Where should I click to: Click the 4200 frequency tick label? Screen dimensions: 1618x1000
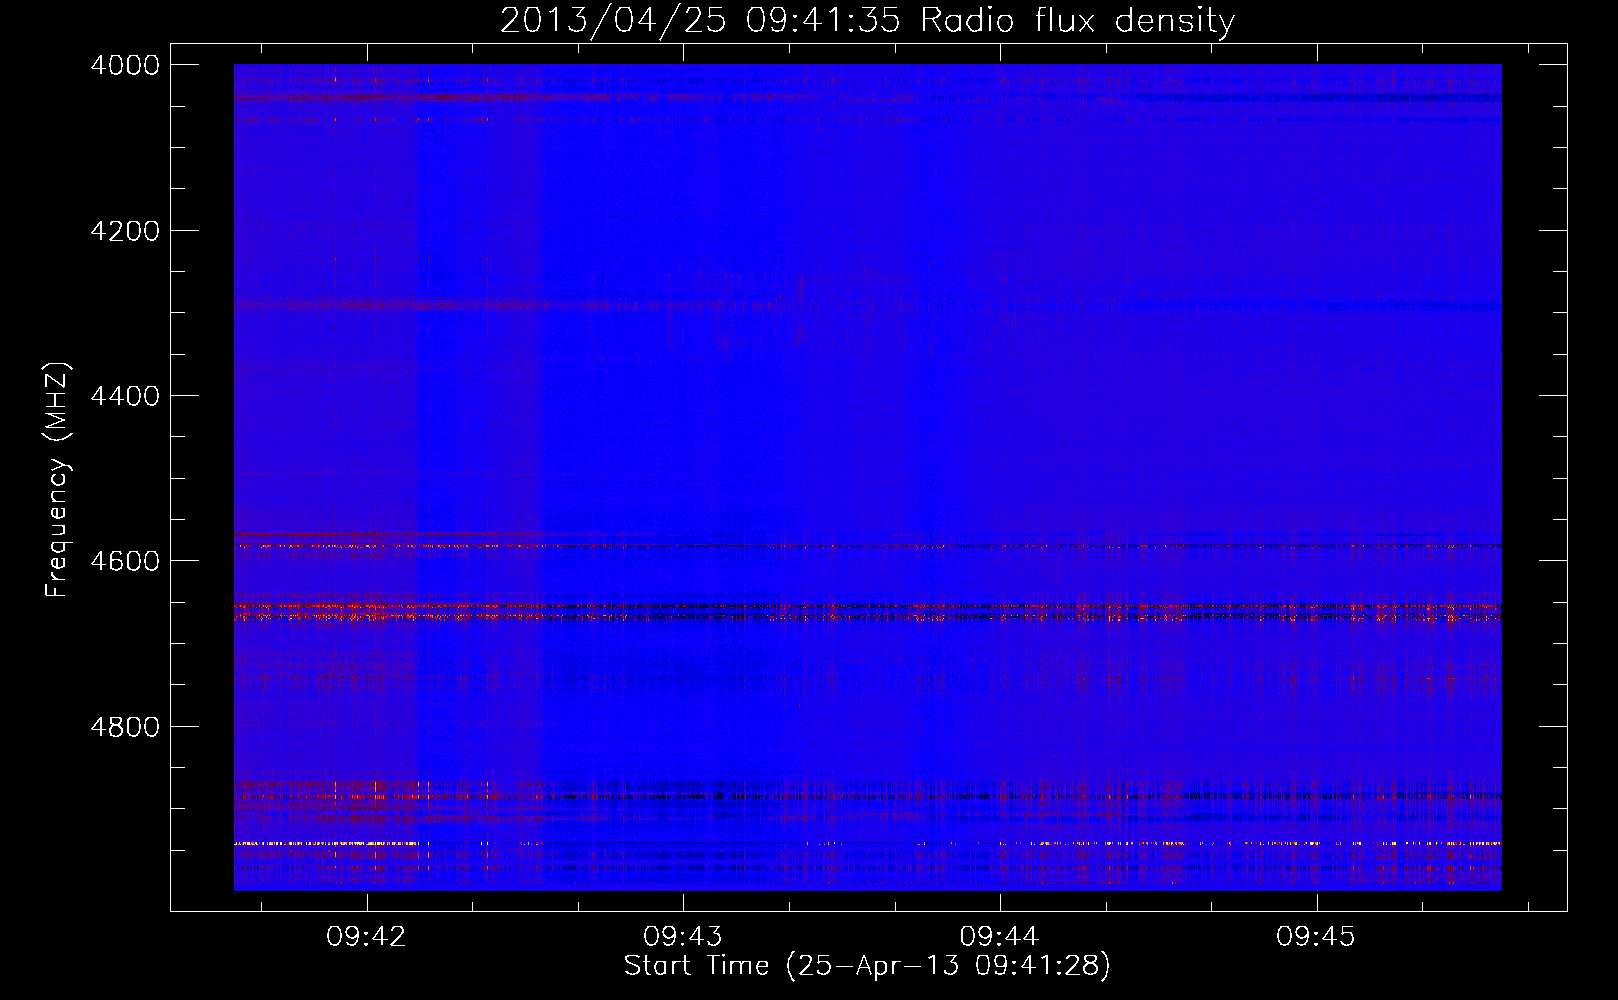[x=125, y=231]
